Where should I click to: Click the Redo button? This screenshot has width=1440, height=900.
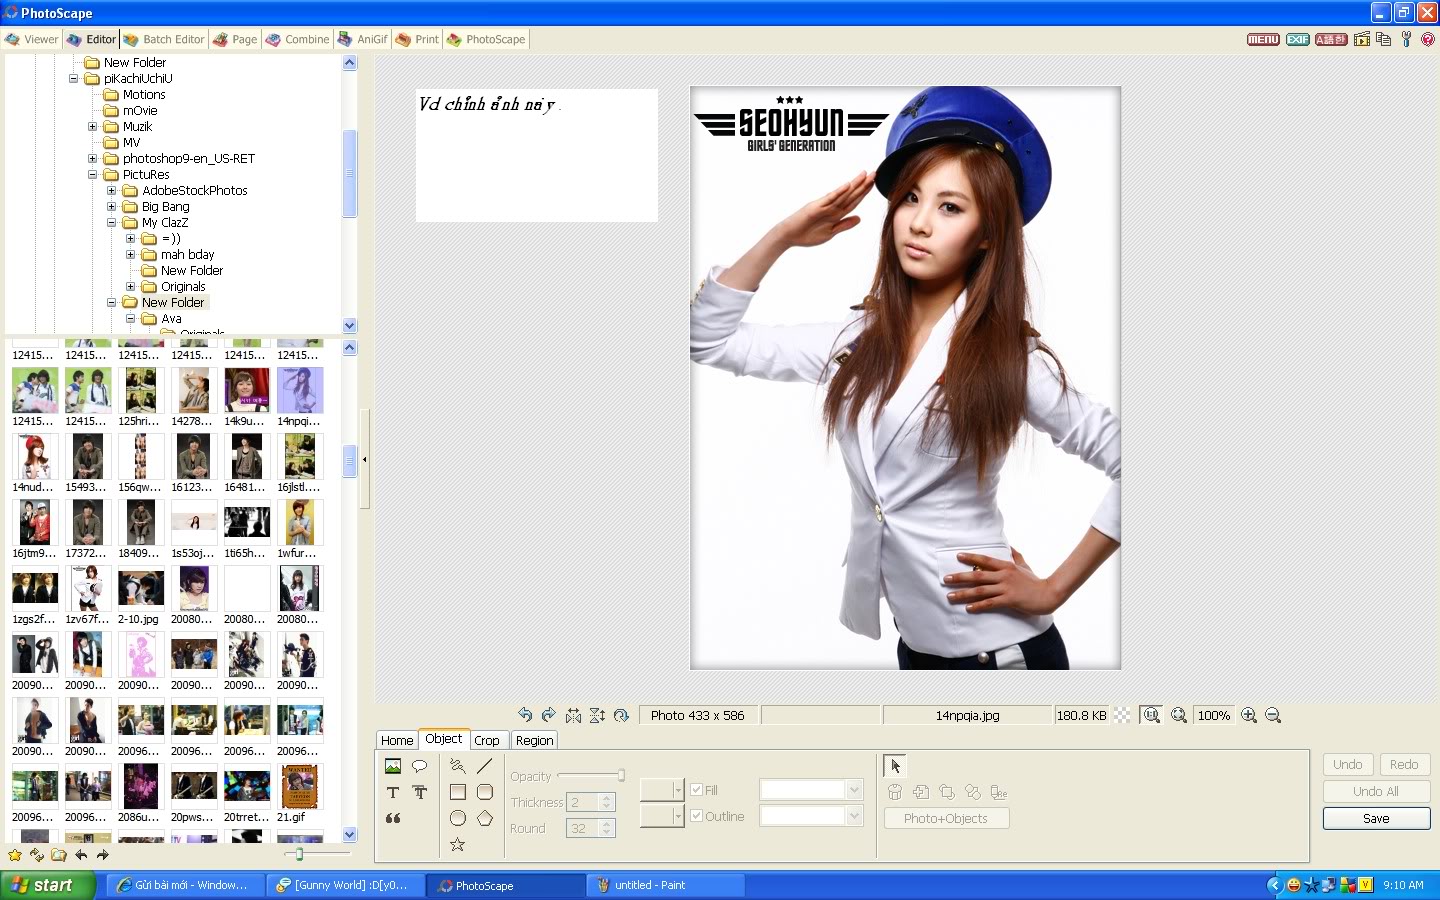click(x=1404, y=764)
